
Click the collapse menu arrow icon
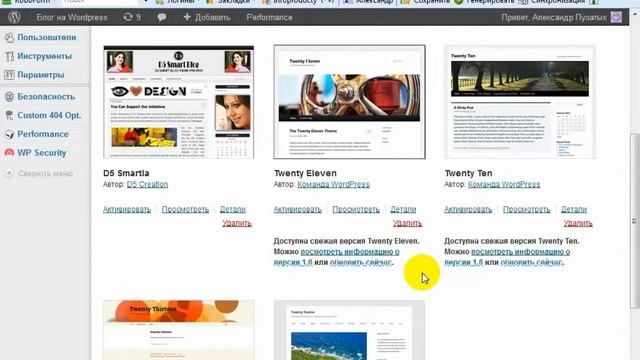click(9, 173)
